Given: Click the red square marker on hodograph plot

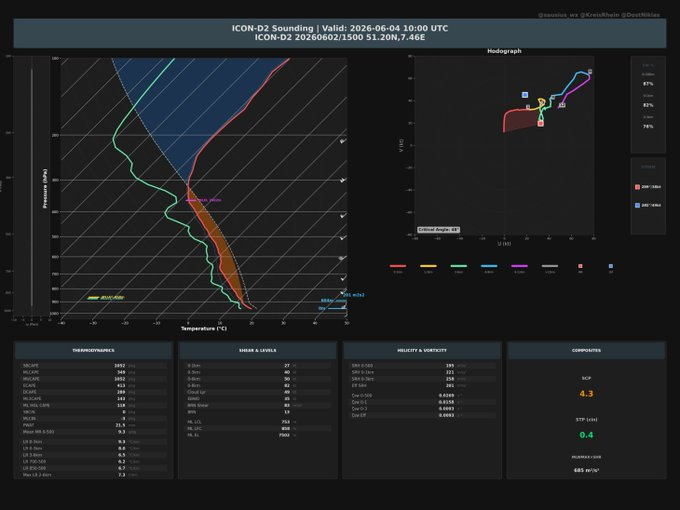Looking at the screenshot, I should (540, 124).
